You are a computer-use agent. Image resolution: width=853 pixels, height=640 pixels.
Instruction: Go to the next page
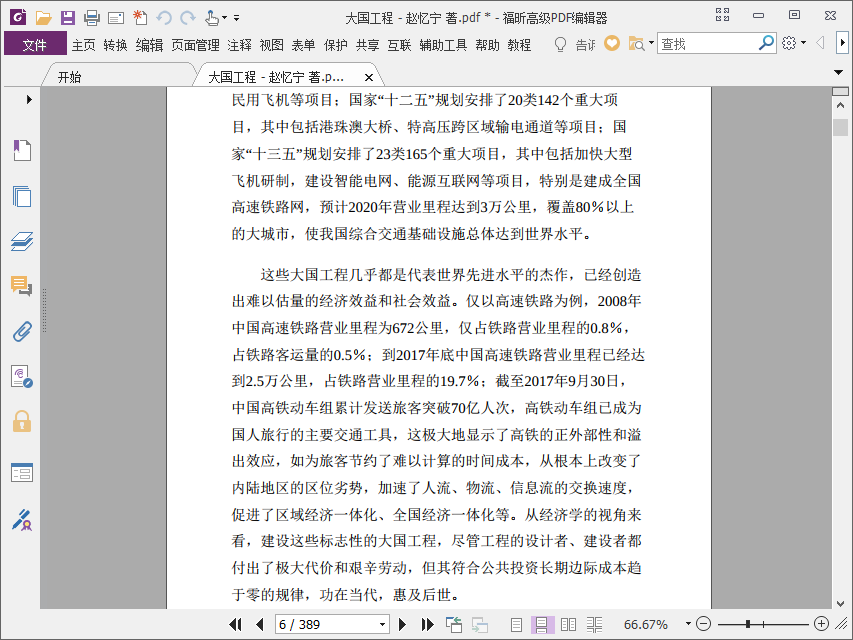[402, 624]
